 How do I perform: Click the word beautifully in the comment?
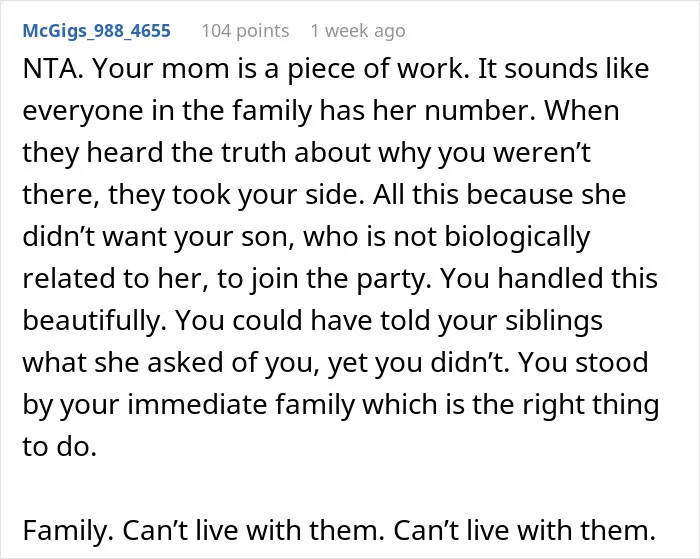pyautogui.click(x=94, y=321)
